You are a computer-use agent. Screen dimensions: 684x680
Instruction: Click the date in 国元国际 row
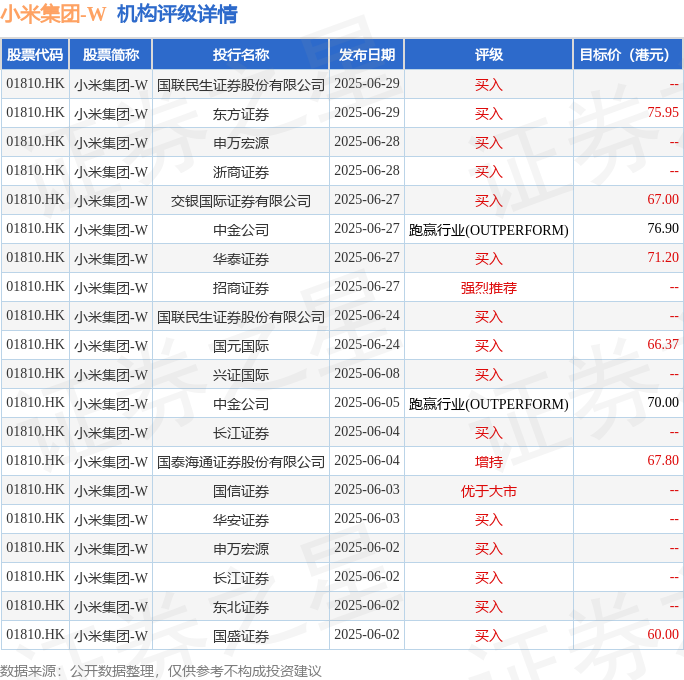point(367,345)
